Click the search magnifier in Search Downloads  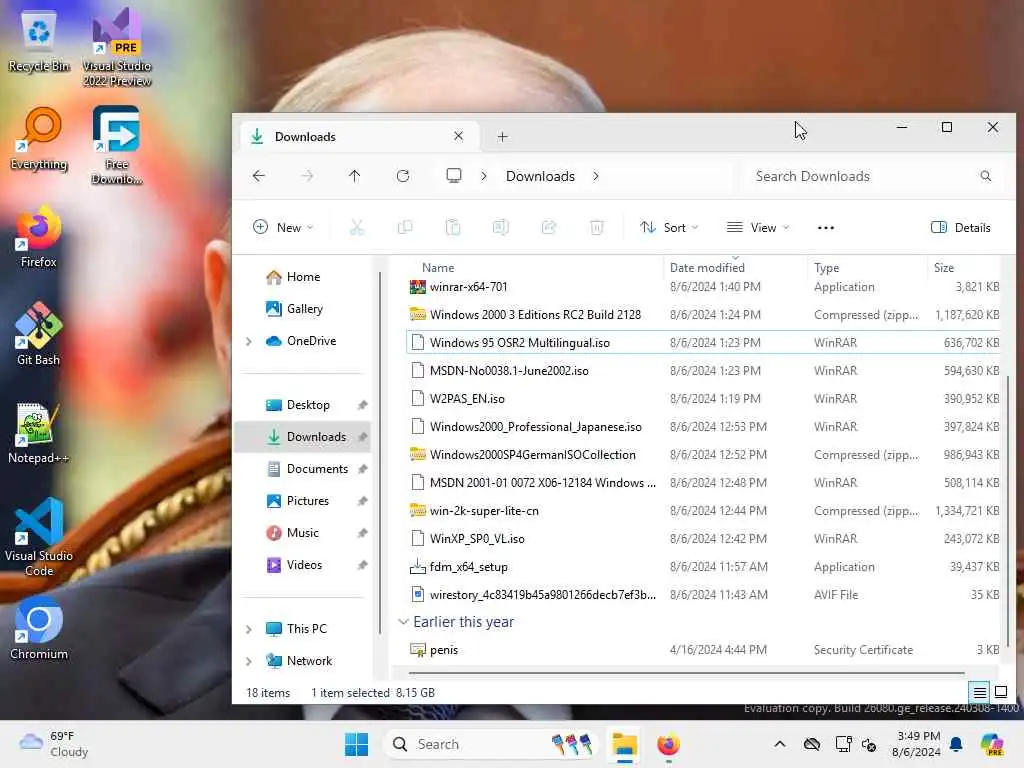[985, 176]
